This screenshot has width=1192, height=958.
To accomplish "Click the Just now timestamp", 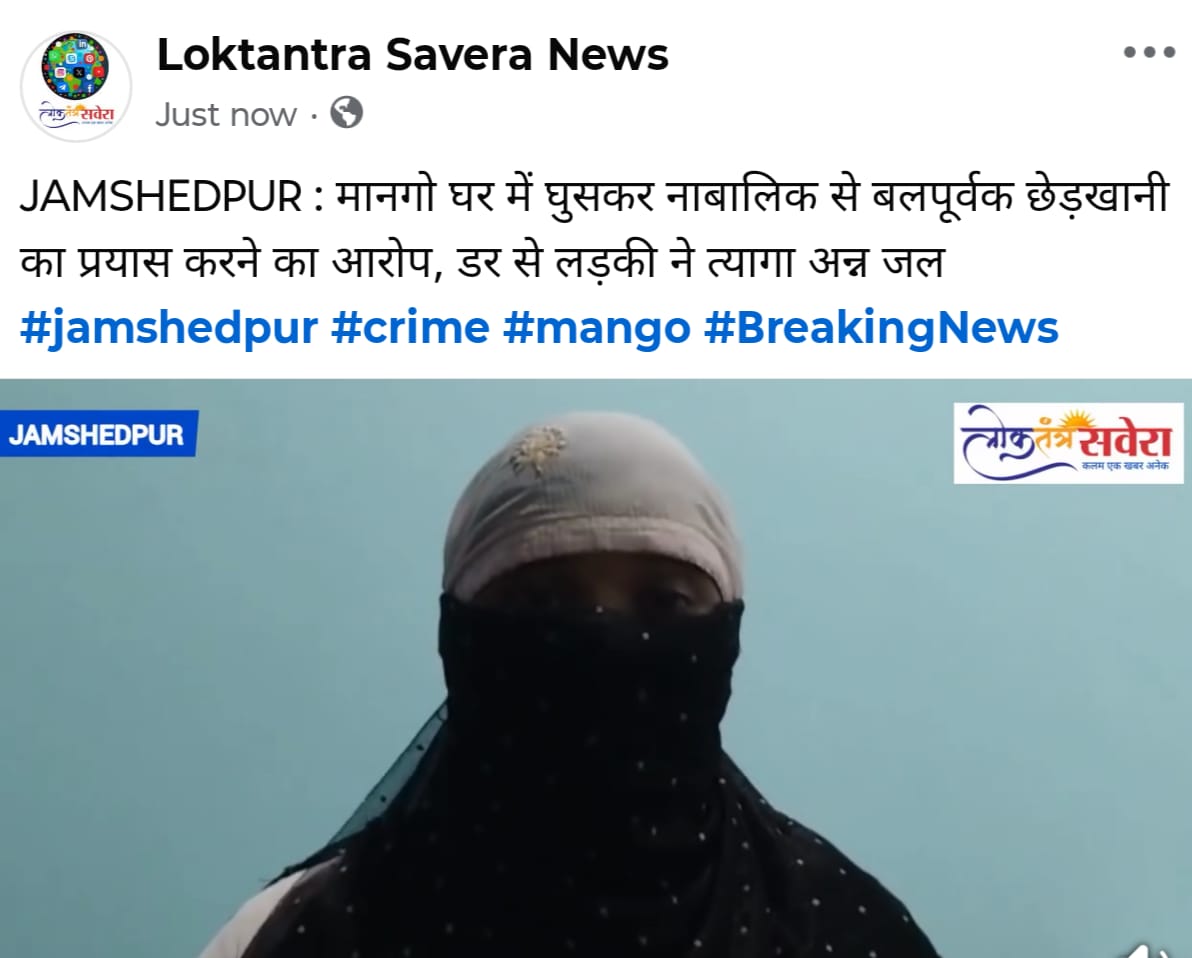I will click(226, 115).
